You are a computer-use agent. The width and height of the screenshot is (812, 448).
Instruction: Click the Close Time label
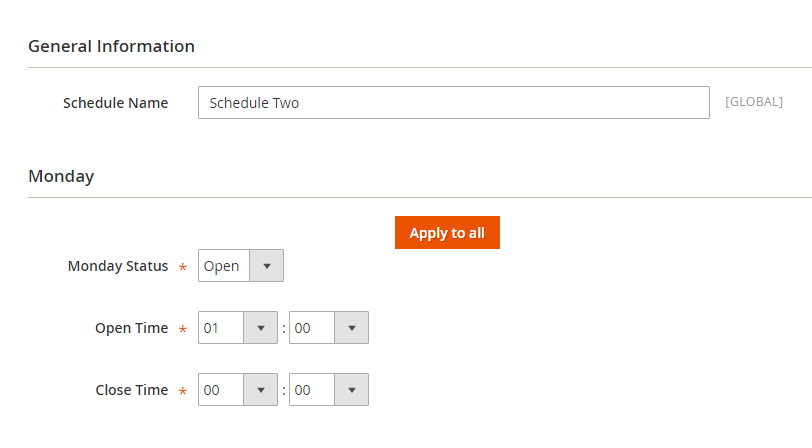click(x=131, y=390)
